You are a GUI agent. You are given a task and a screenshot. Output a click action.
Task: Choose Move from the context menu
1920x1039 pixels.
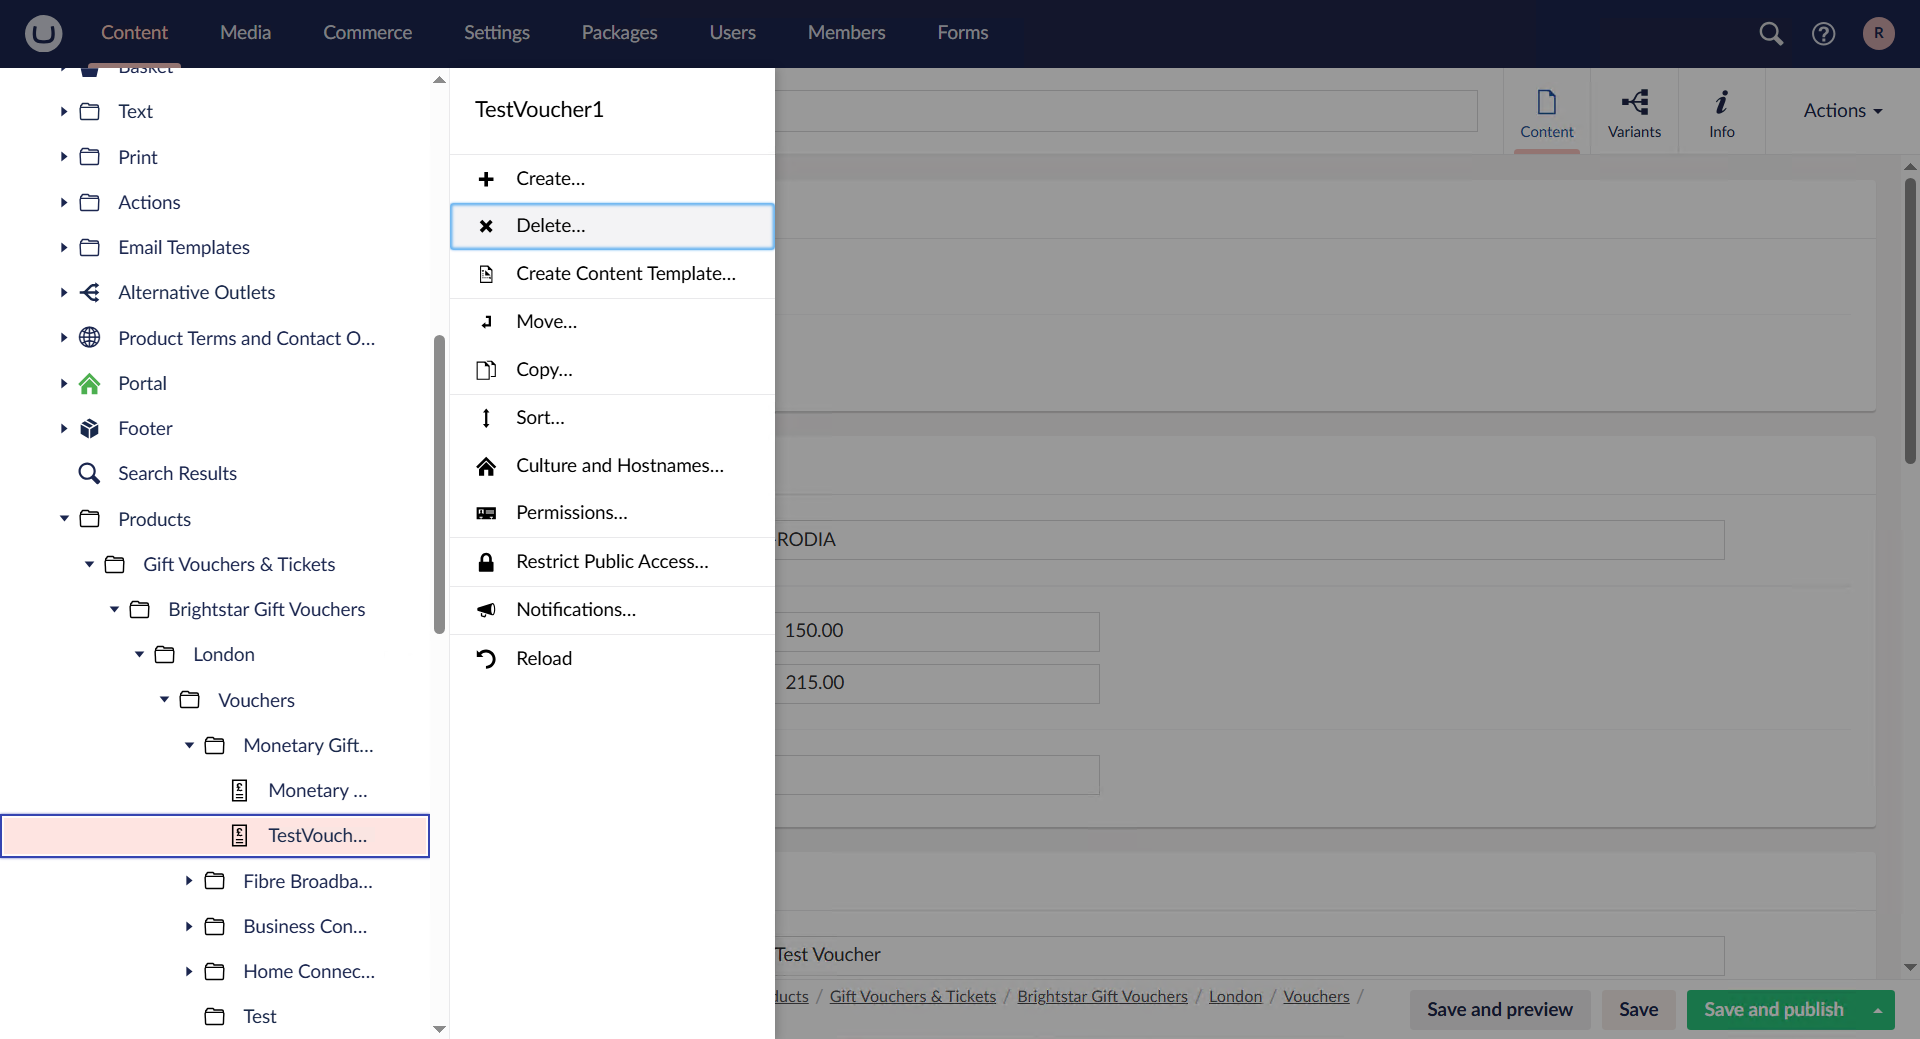pos(546,321)
